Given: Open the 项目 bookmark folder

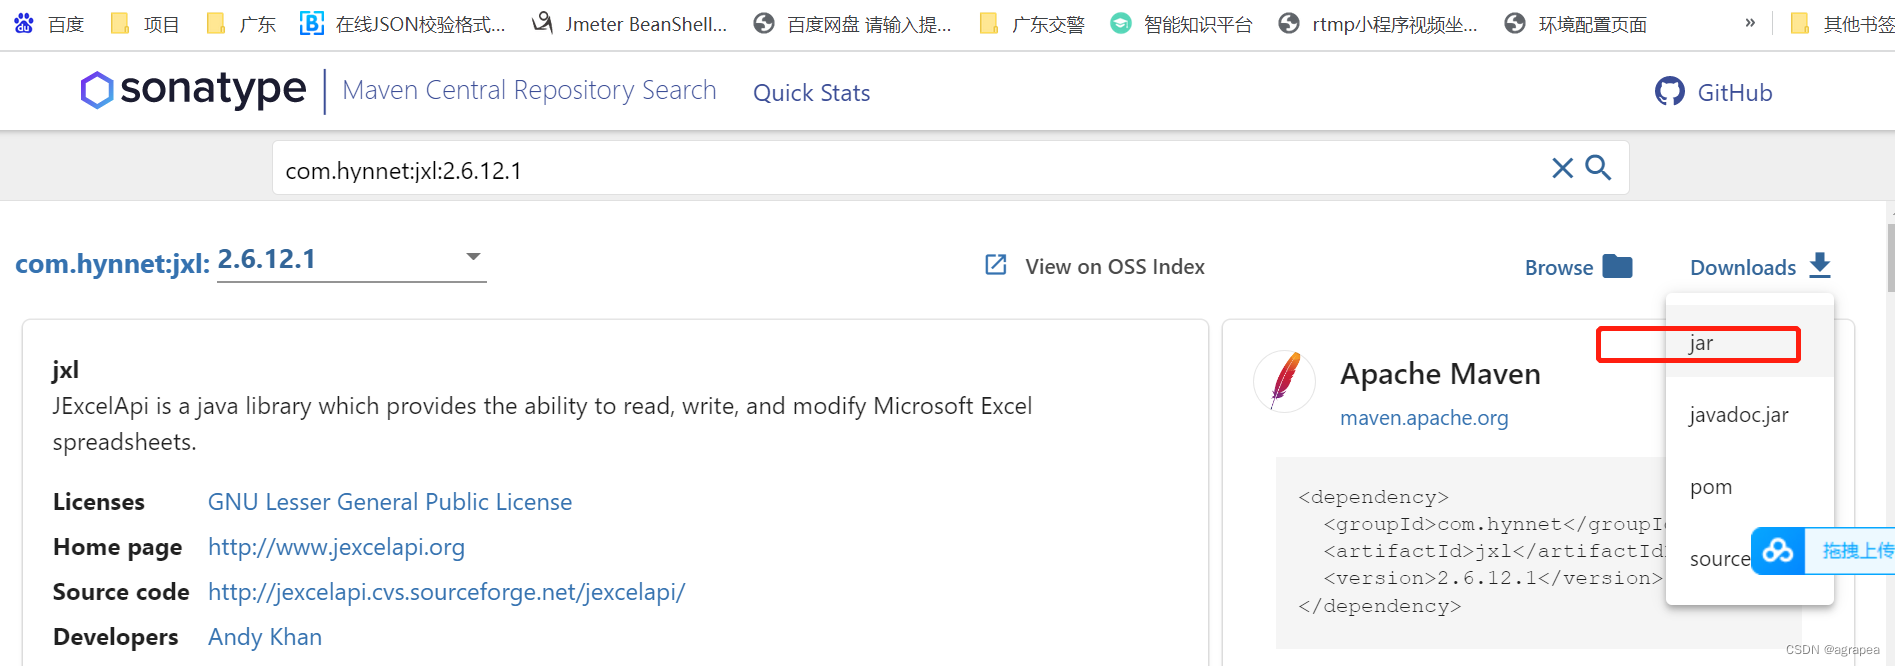Looking at the screenshot, I should [x=145, y=24].
